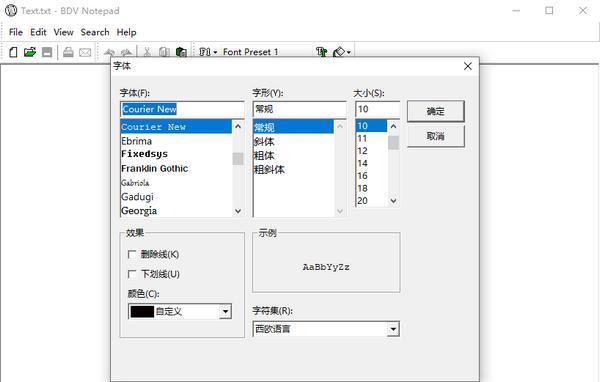This screenshot has height=382, width=600.
Task: Click the 取消 Cancel button
Action: tap(435, 136)
